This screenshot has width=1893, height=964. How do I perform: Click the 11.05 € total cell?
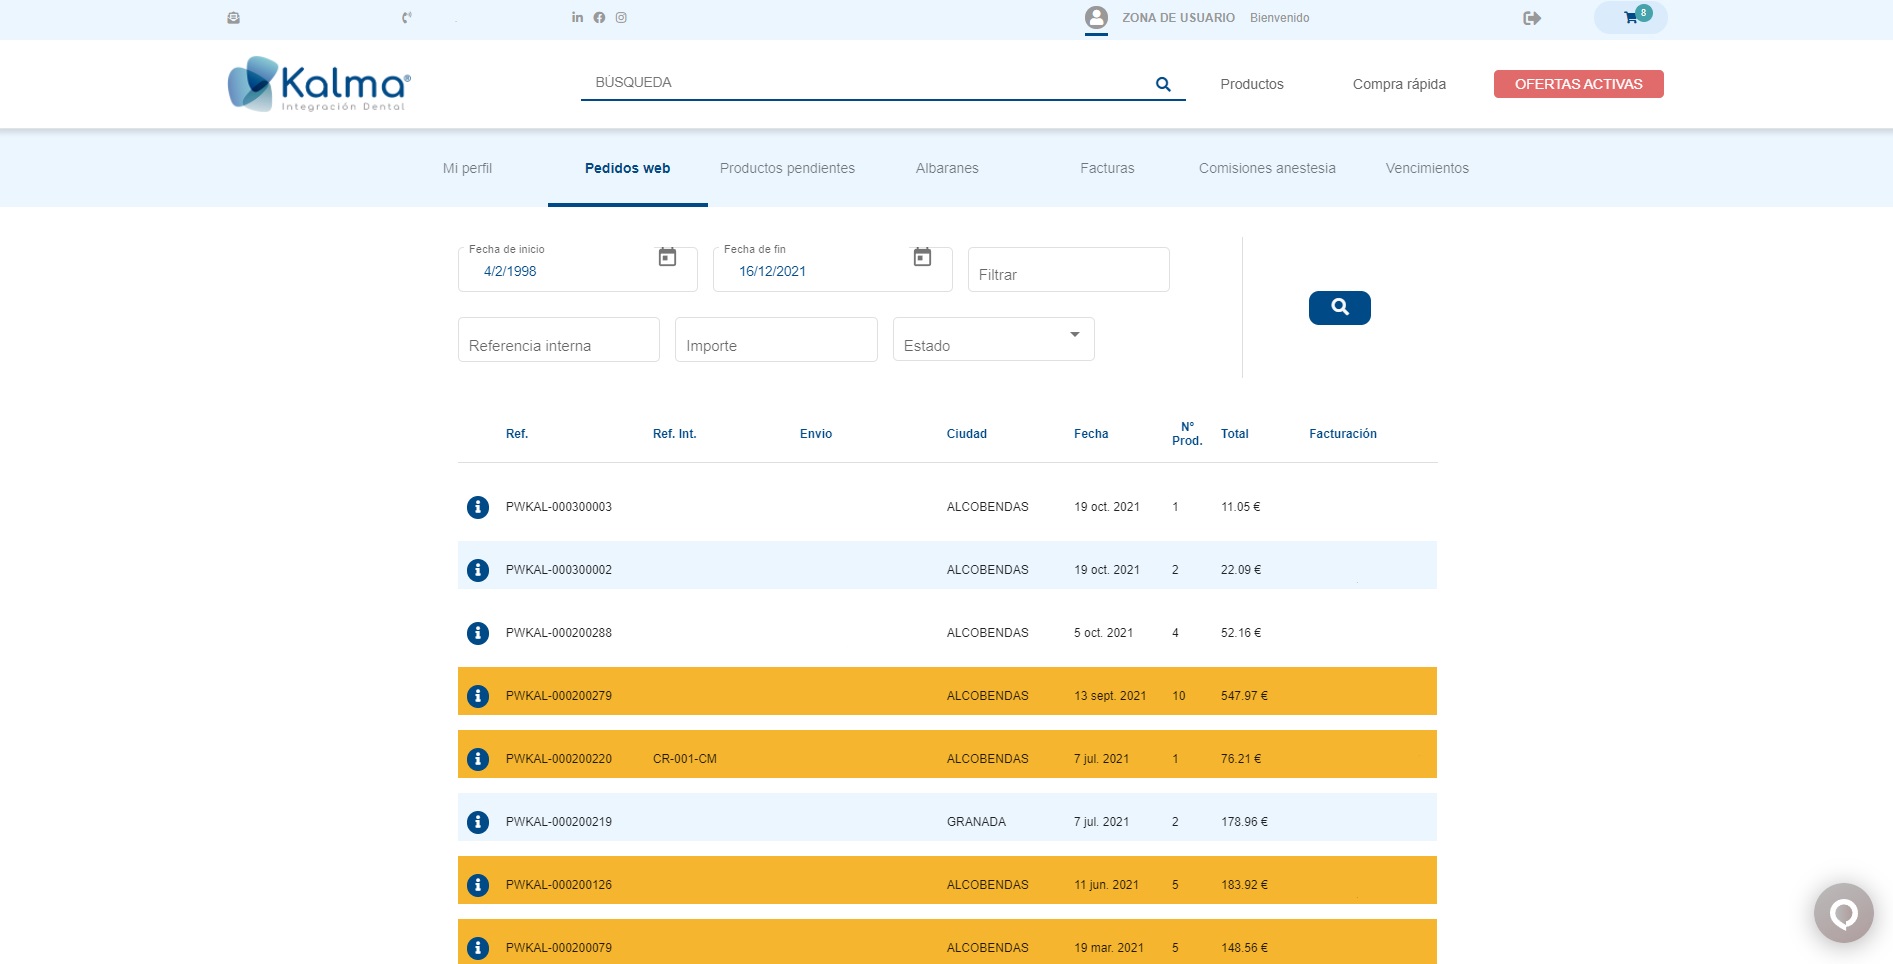(x=1240, y=507)
